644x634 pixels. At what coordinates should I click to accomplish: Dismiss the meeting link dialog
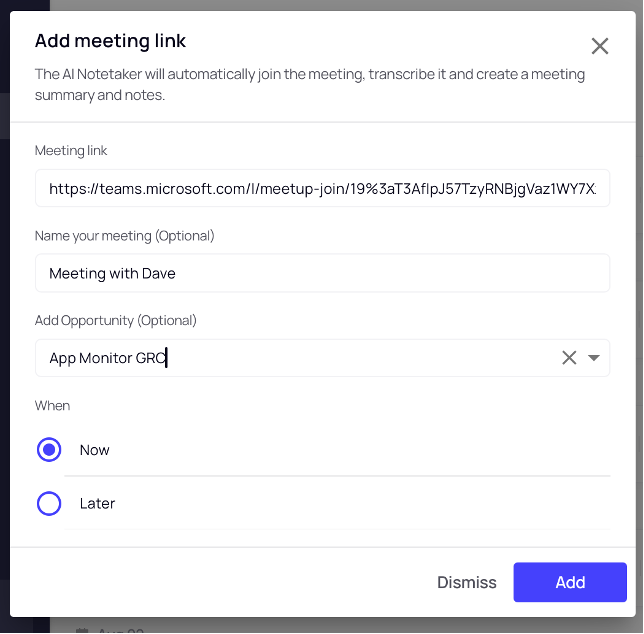tap(467, 582)
